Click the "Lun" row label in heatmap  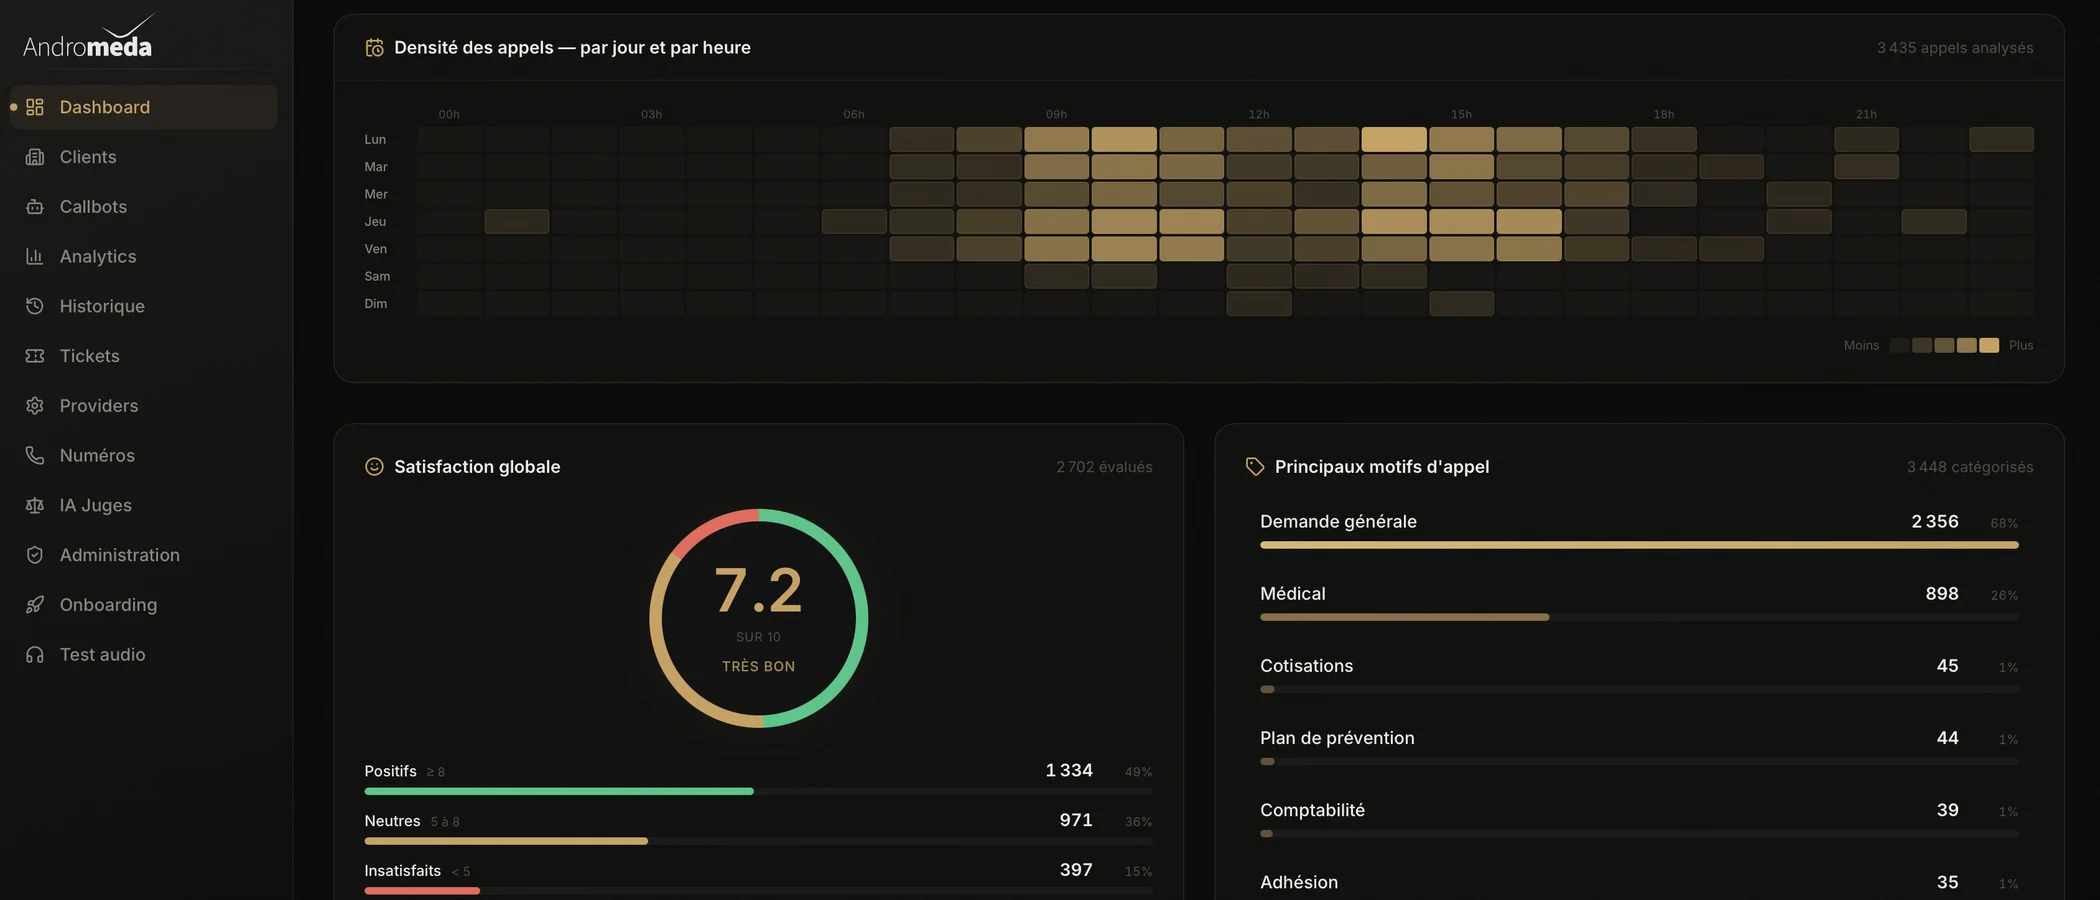tap(375, 139)
